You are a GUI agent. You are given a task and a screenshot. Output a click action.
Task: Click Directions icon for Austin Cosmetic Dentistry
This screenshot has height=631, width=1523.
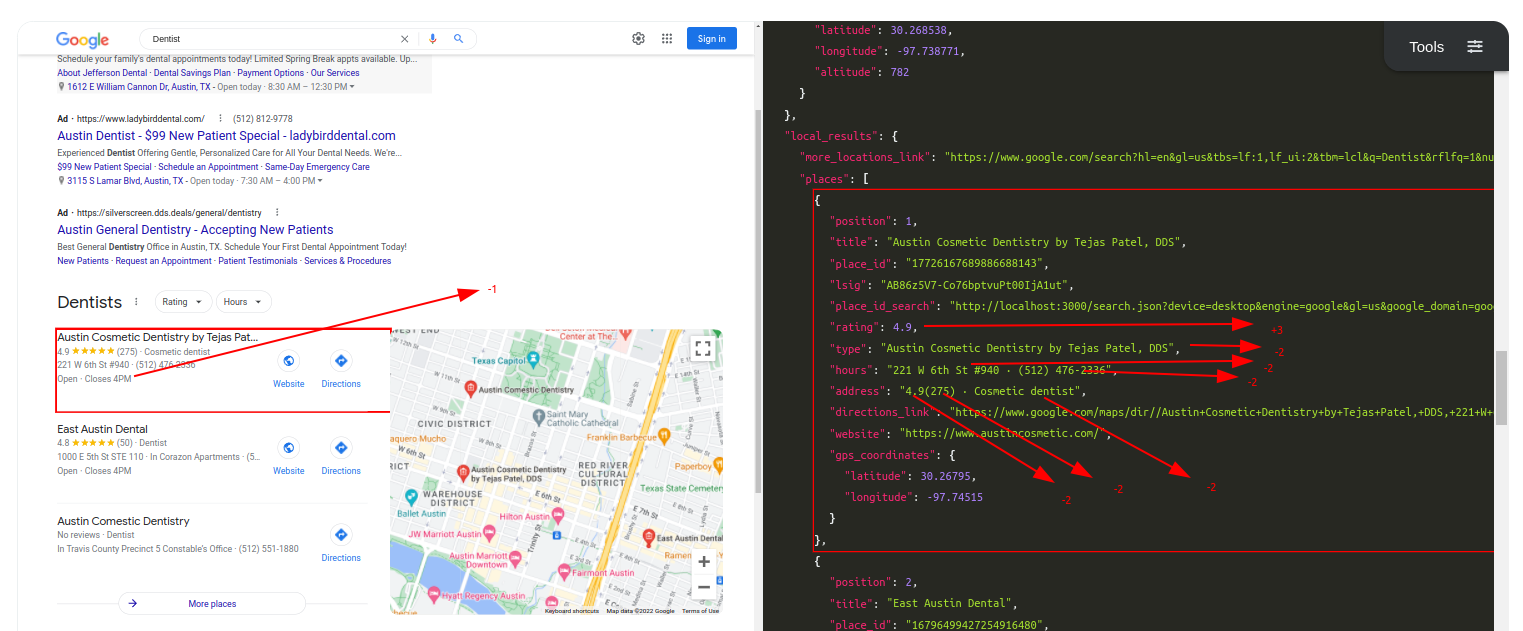pyautogui.click(x=341, y=361)
